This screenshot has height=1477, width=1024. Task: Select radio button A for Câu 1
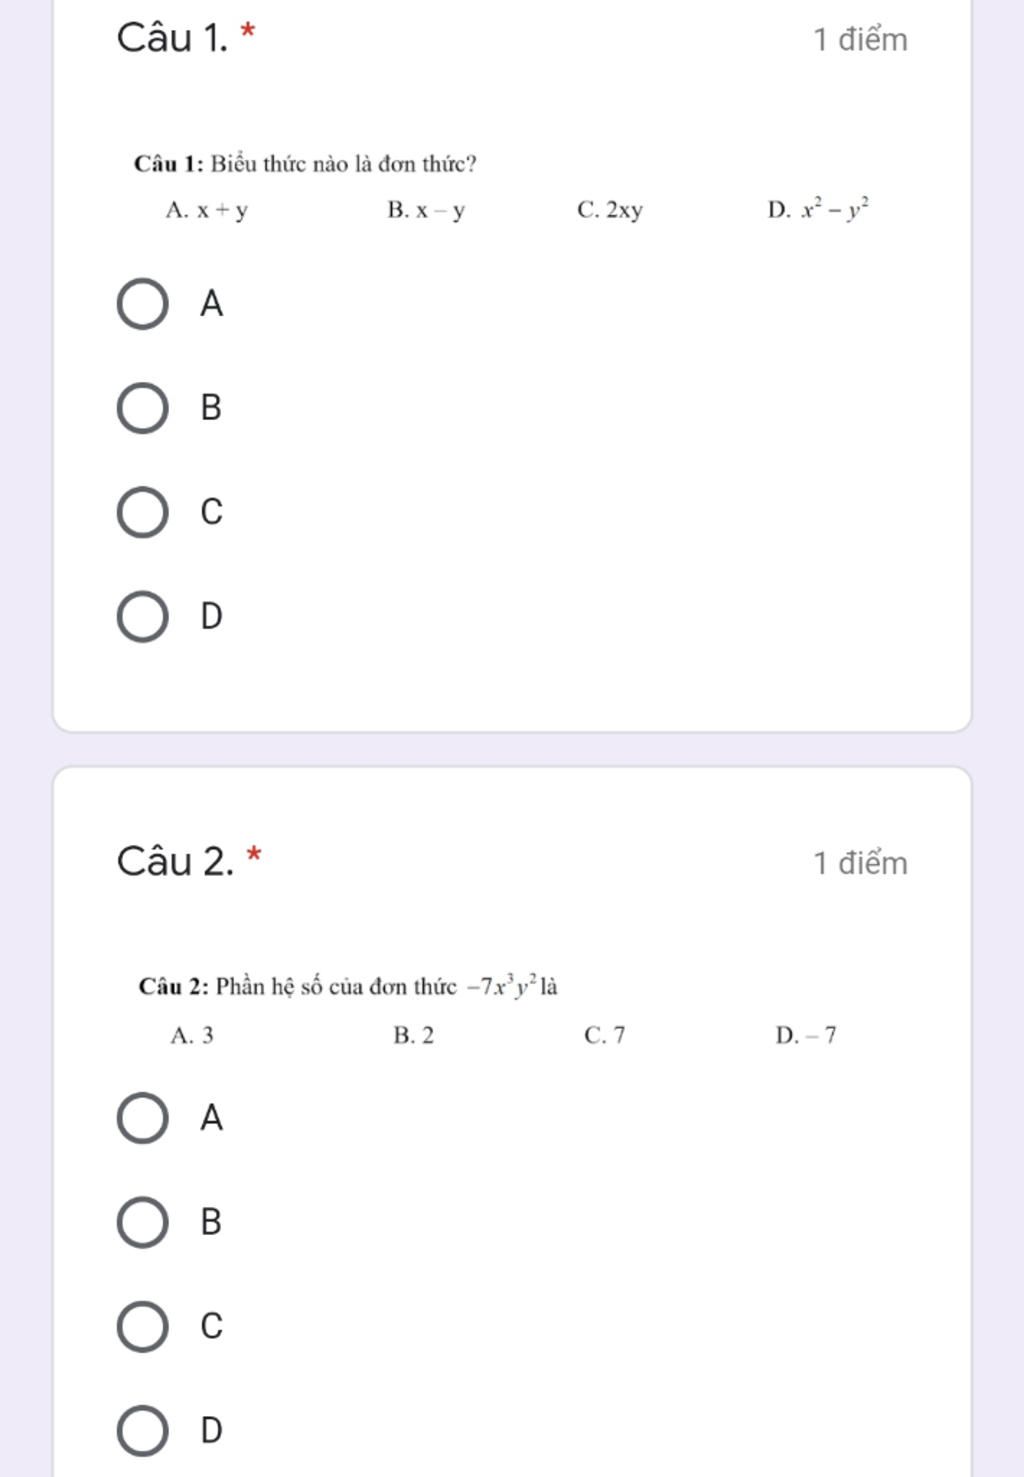click(x=142, y=304)
